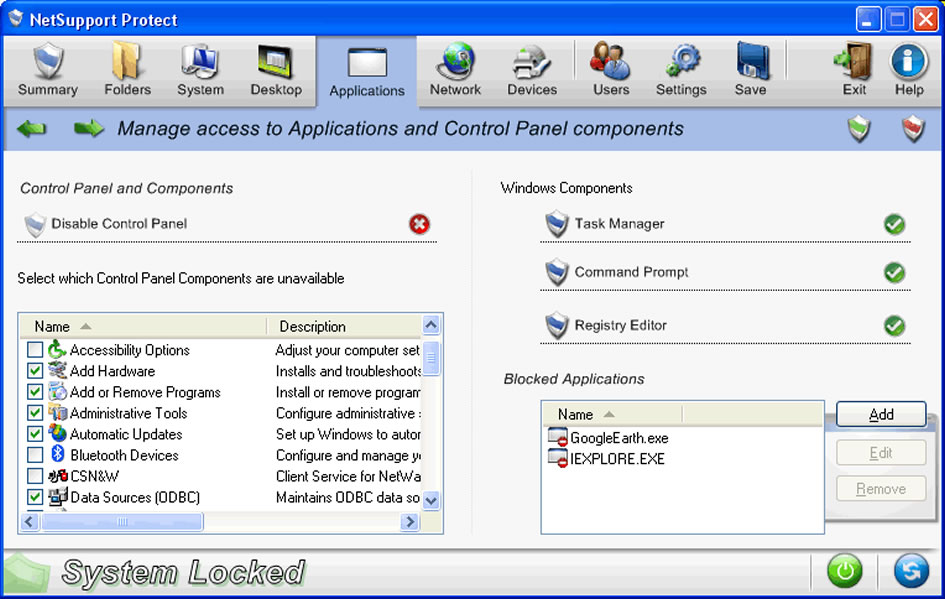Image resolution: width=945 pixels, height=599 pixels.
Task: Click the Accessibility Options wheelchair icon
Action: click(x=57, y=350)
